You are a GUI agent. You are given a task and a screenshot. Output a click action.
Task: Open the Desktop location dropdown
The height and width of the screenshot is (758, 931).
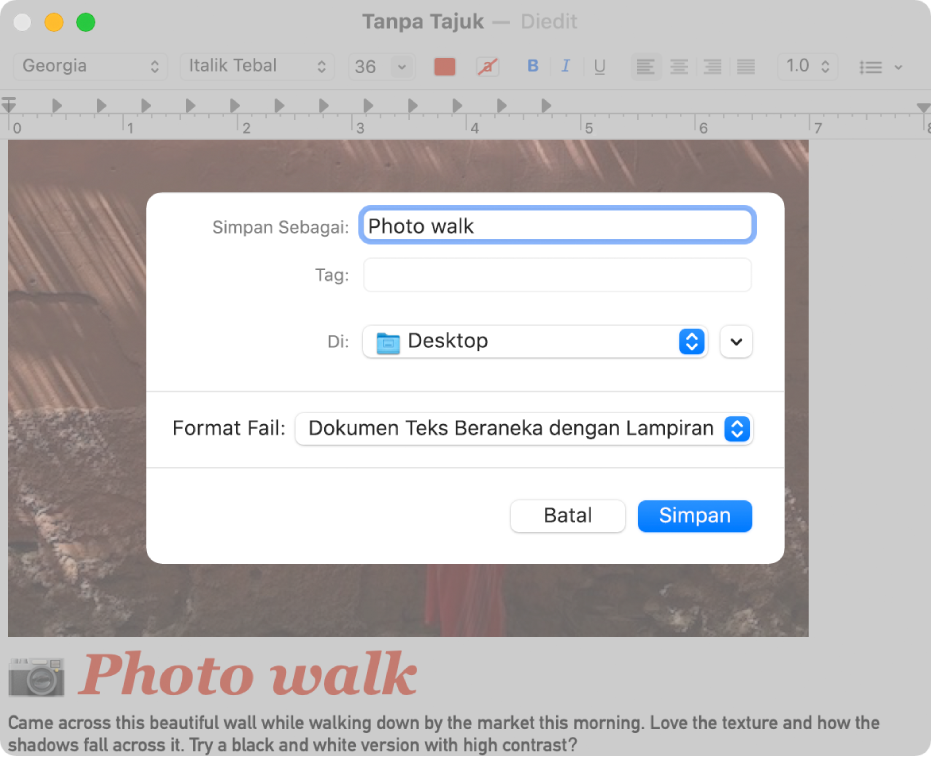click(x=535, y=341)
